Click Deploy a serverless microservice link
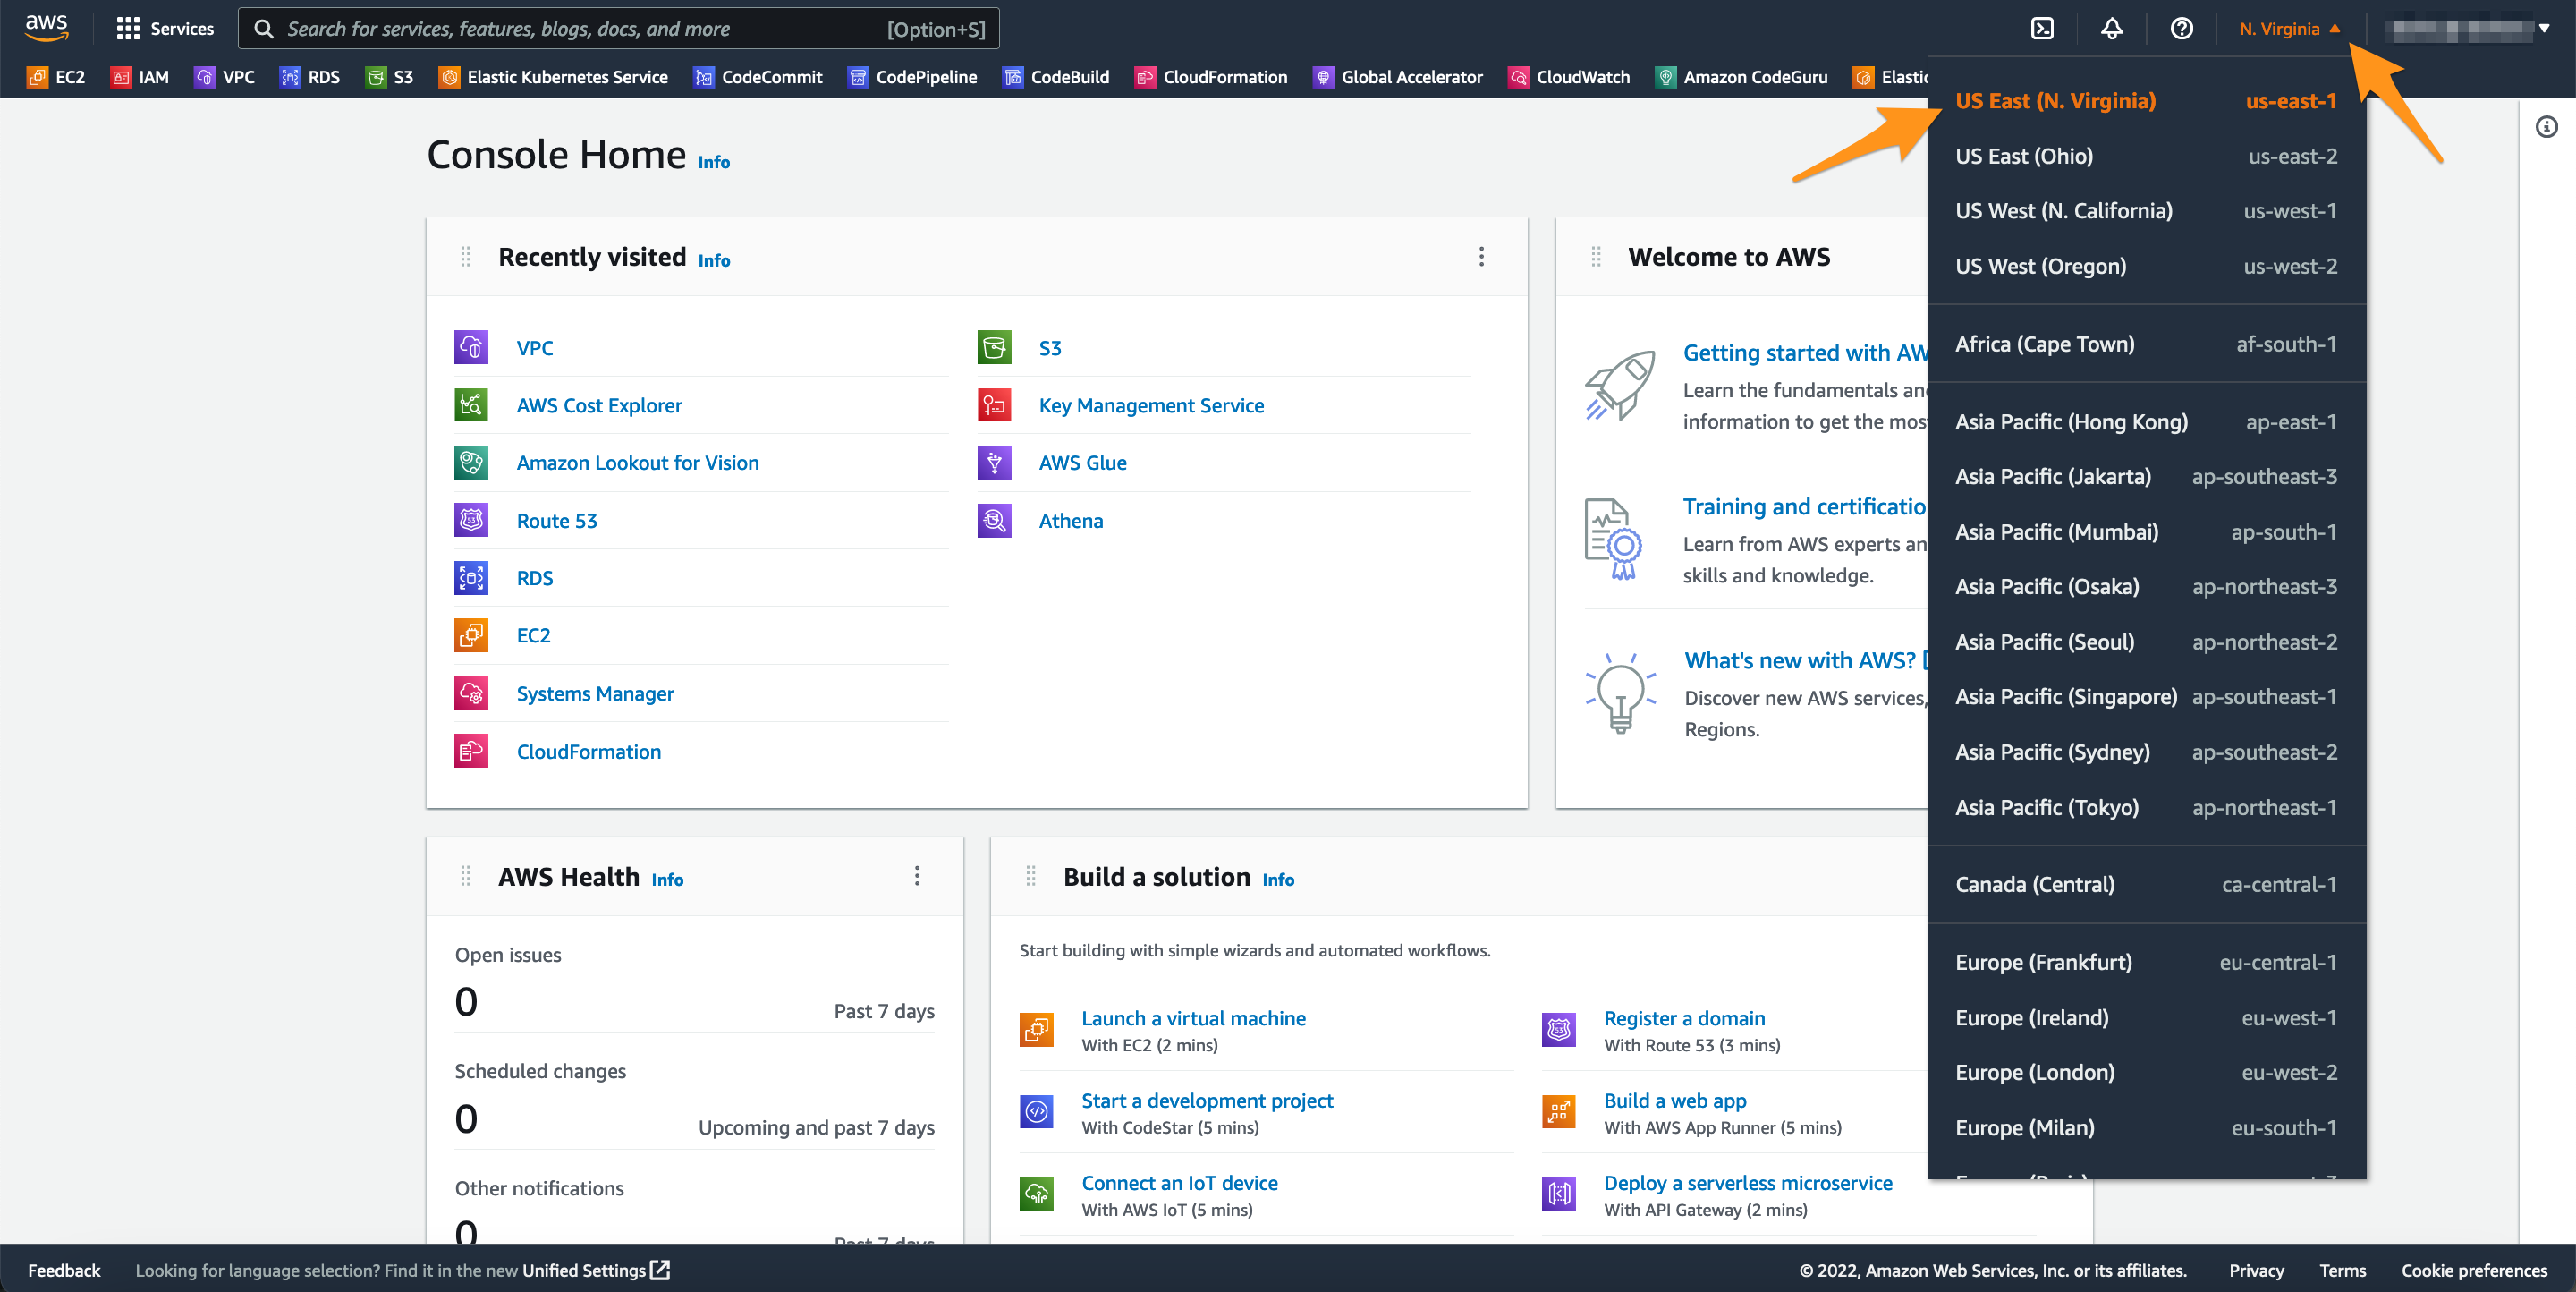This screenshot has height=1292, width=2576. [x=1748, y=1182]
